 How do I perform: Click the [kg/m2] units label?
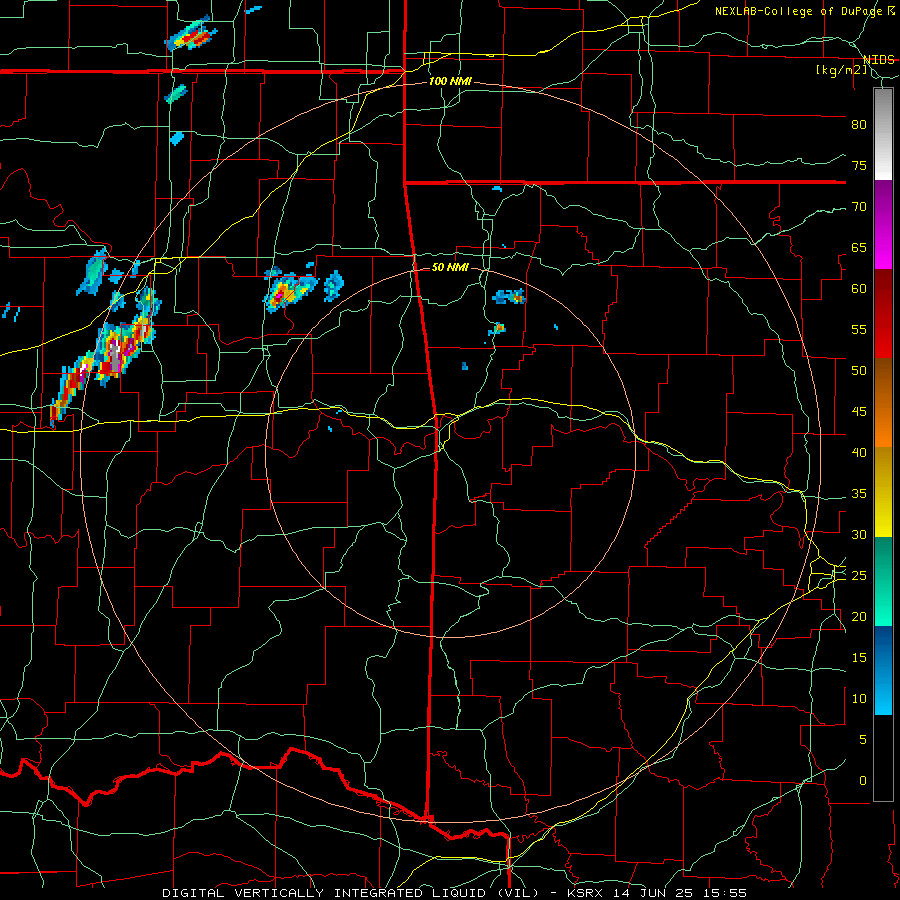click(x=841, y=70)
